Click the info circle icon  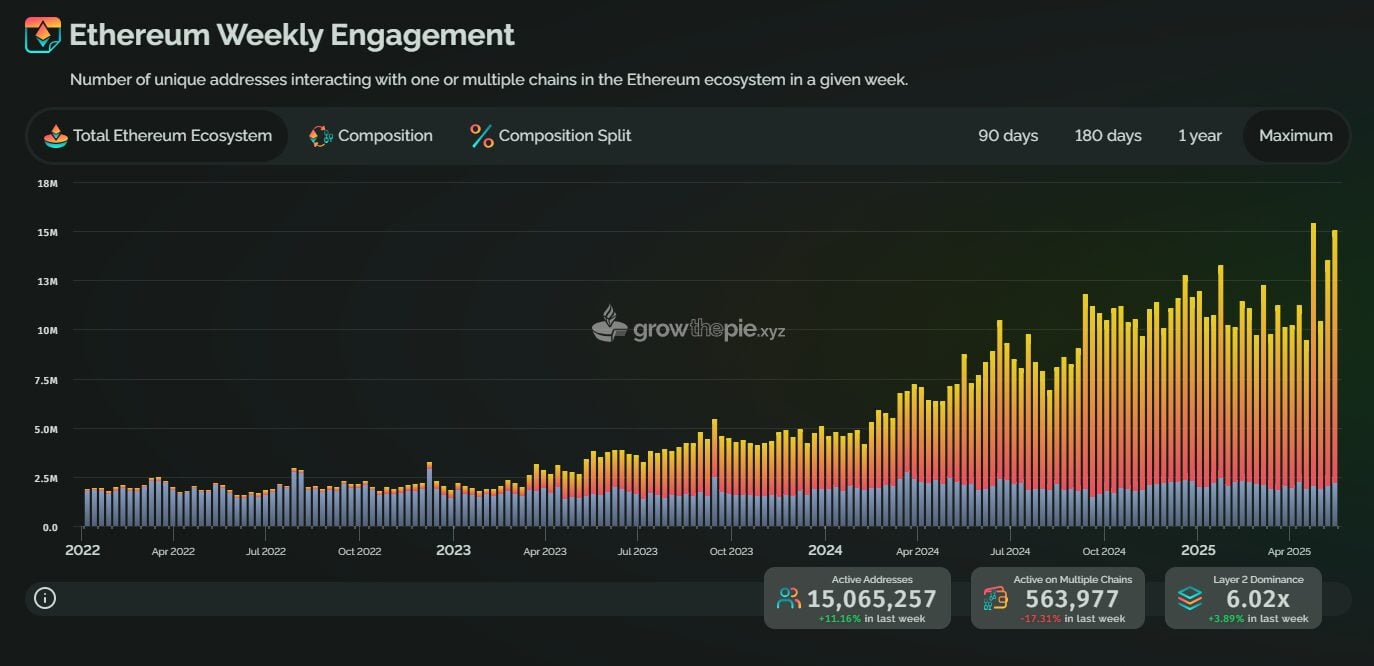45,598
